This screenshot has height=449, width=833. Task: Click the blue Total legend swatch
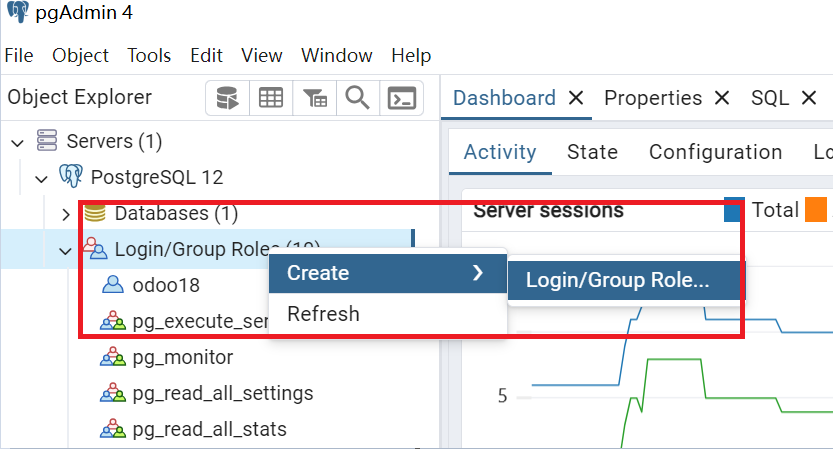point(733,209)
